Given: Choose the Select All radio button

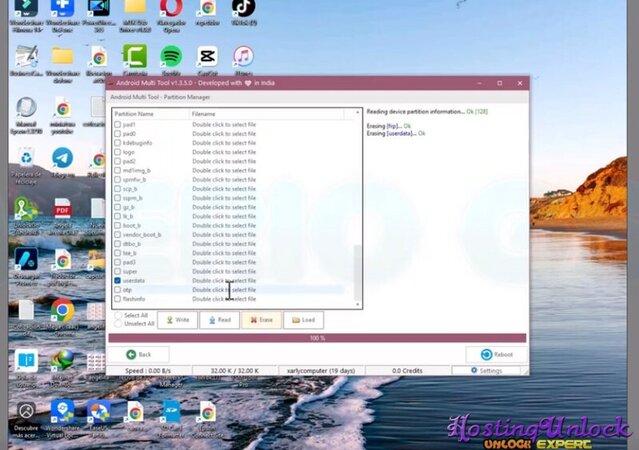Looking at the screenshot, I should [x=120, y=315].
